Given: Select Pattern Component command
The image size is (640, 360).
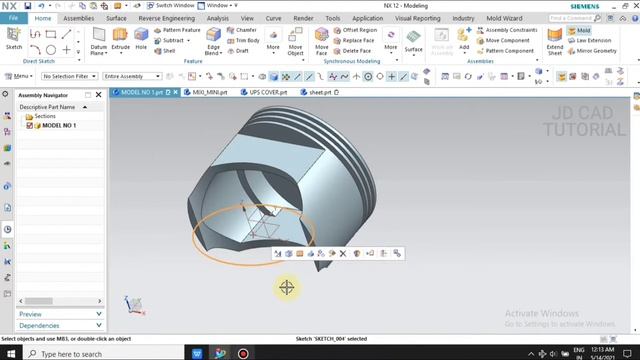Looking at the screenshot, I should [505, 51].
